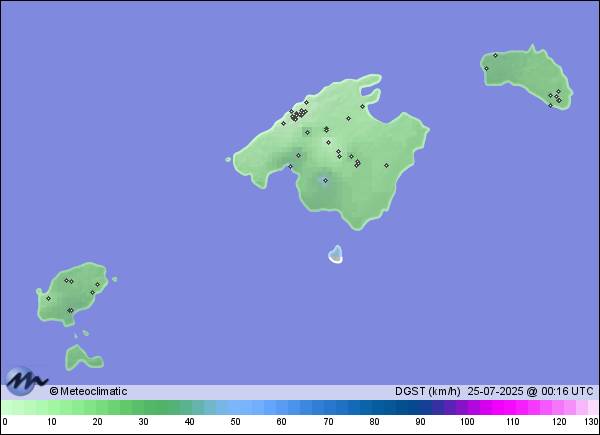Viewport: 600px width, 435px height.
Task: Select the easternmost station marker on Ibiza
Action: pos(98,285)
